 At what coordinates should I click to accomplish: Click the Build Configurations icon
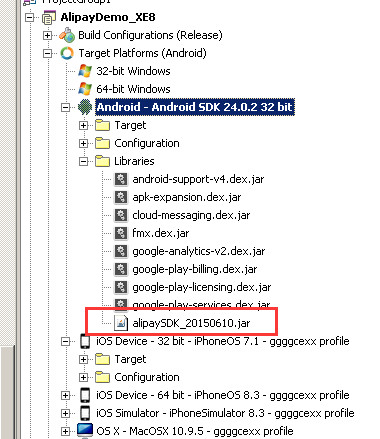point(67,35)
